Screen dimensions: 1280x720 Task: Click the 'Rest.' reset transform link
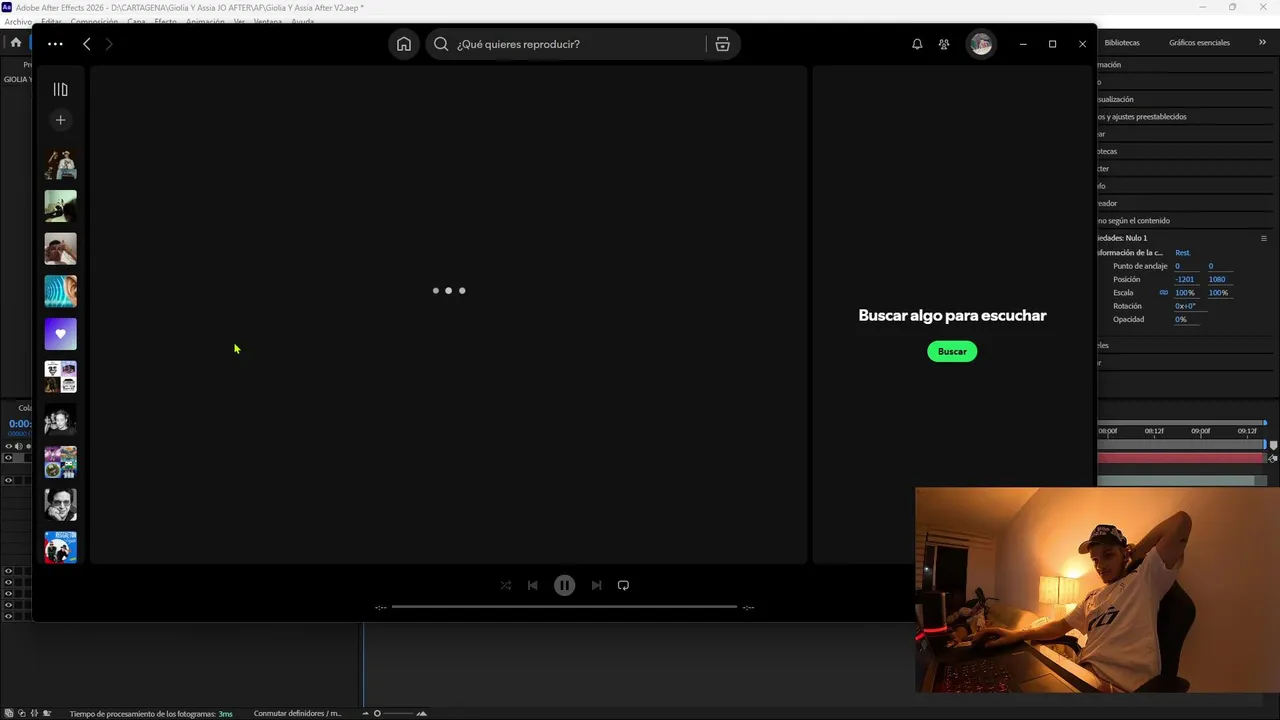[1182, 253]
